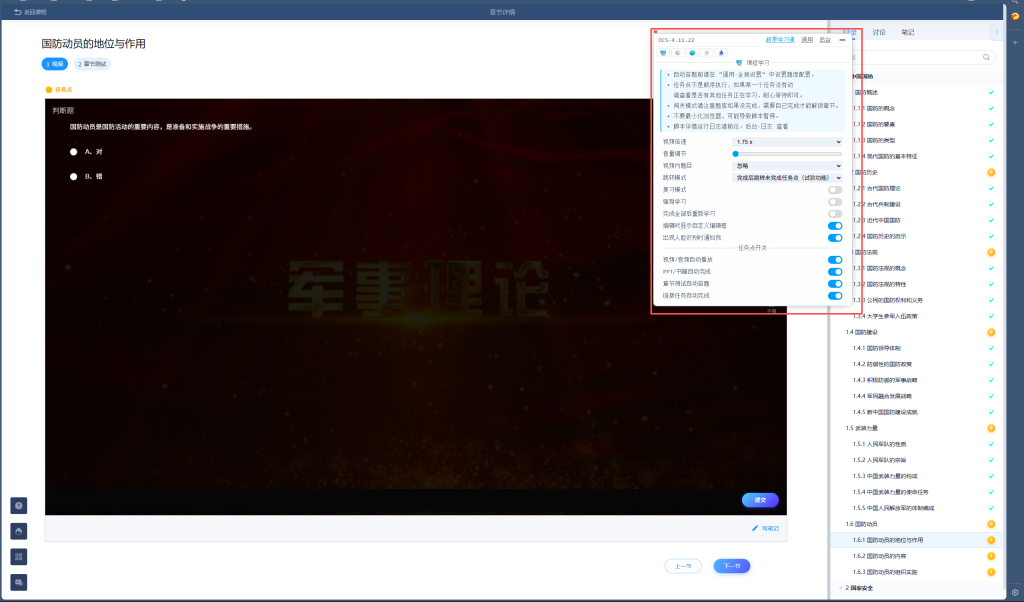The width and height of the screenshot is (1024, 602).
Task: Click the first icon in OCS panel toolbar
Action: tap(663, 52)
